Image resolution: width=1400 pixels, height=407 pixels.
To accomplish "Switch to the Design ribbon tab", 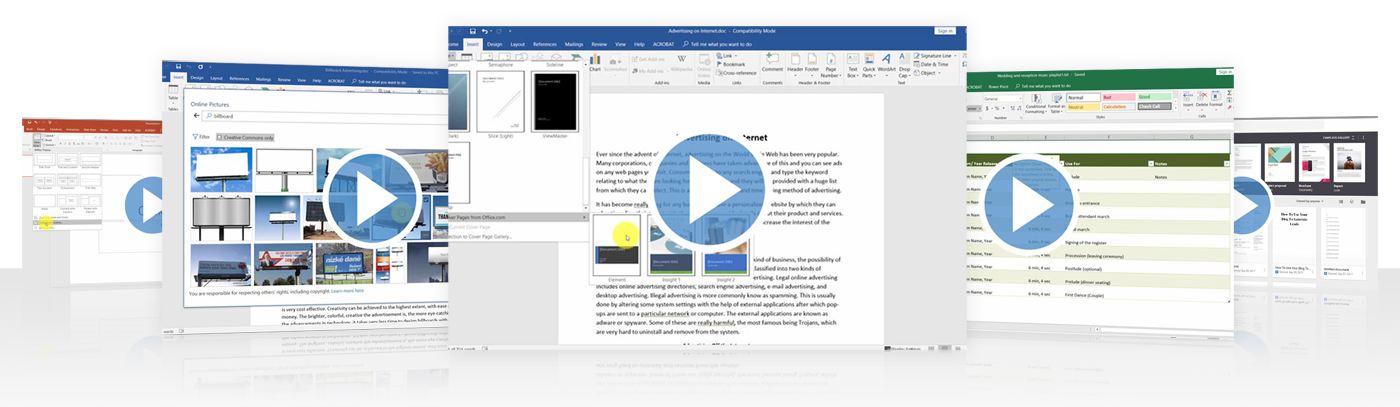I will [494, 45].
